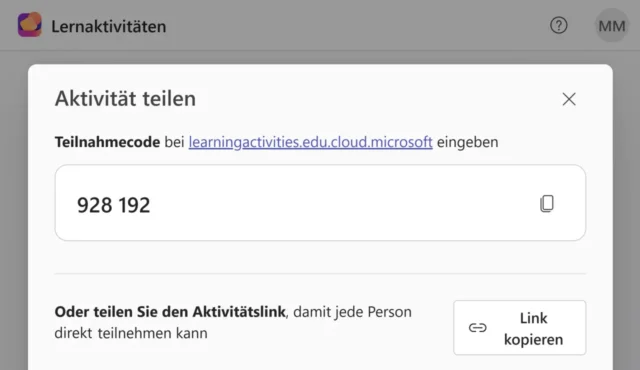Click the Oder teilen Sie den Aktivitätslink text
Viewport: 640px width, 370px height.
(170, 312)
